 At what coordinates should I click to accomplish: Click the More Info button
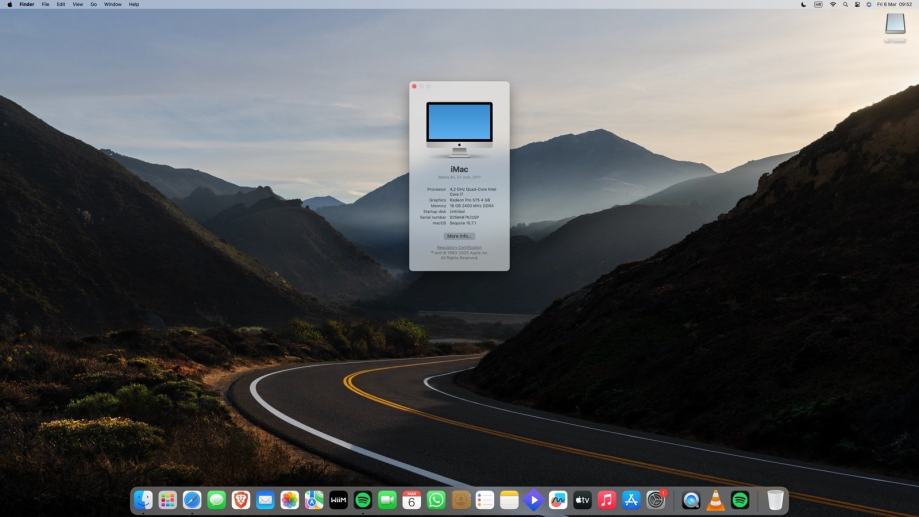[459, 236]
